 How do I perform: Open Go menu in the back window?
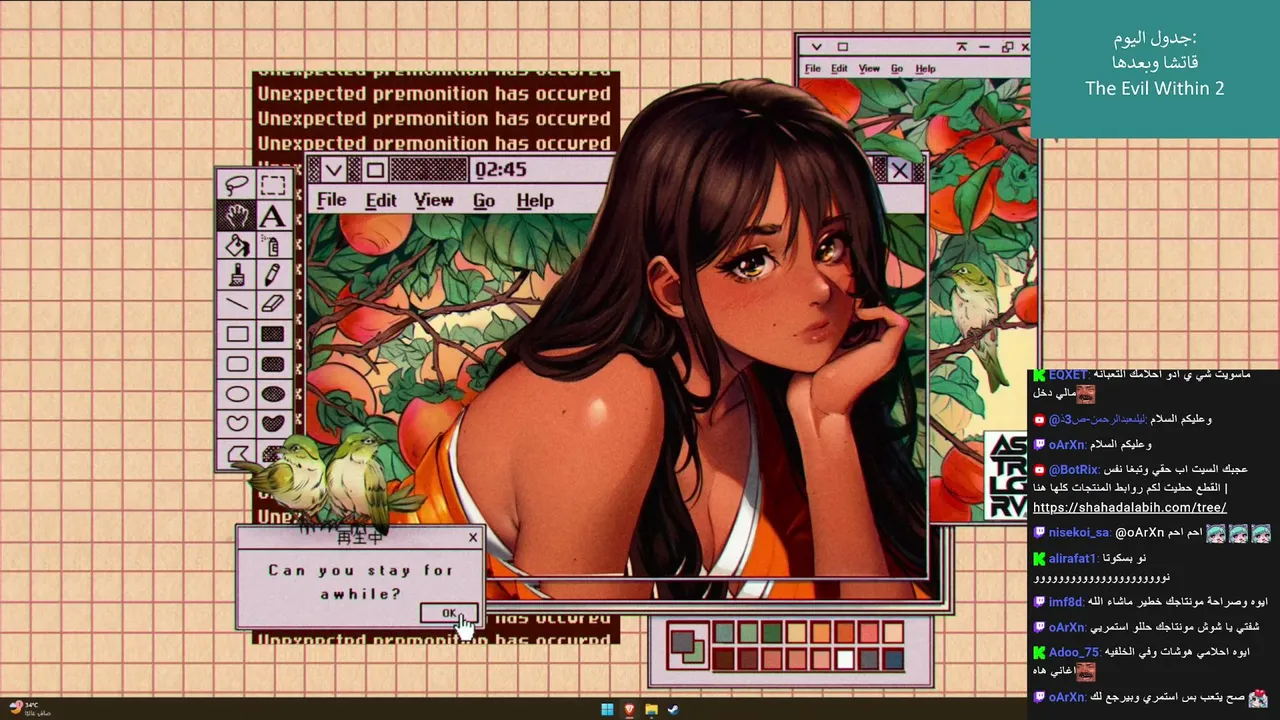897,69
